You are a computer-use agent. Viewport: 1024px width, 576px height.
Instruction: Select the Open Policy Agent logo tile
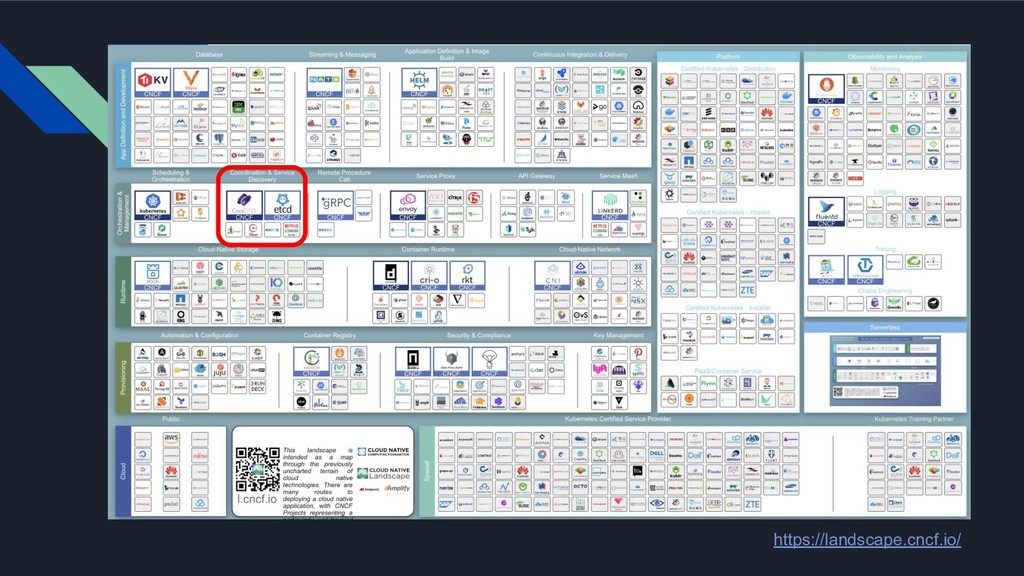point(451,361)
